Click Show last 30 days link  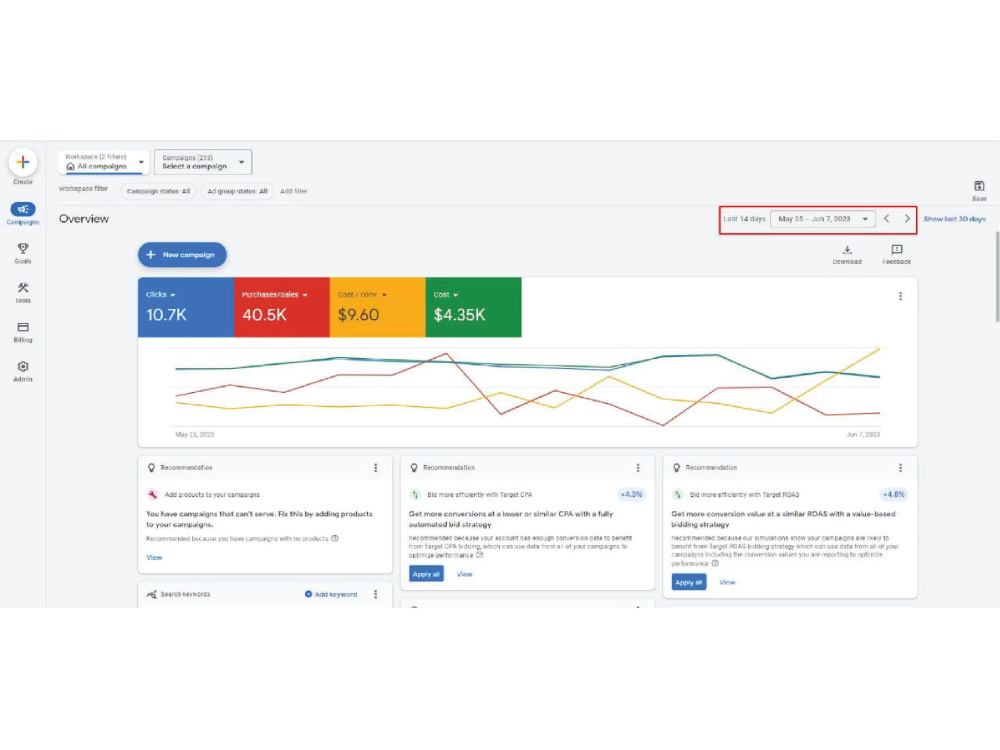pyautogui.click(x=954, y=219)
